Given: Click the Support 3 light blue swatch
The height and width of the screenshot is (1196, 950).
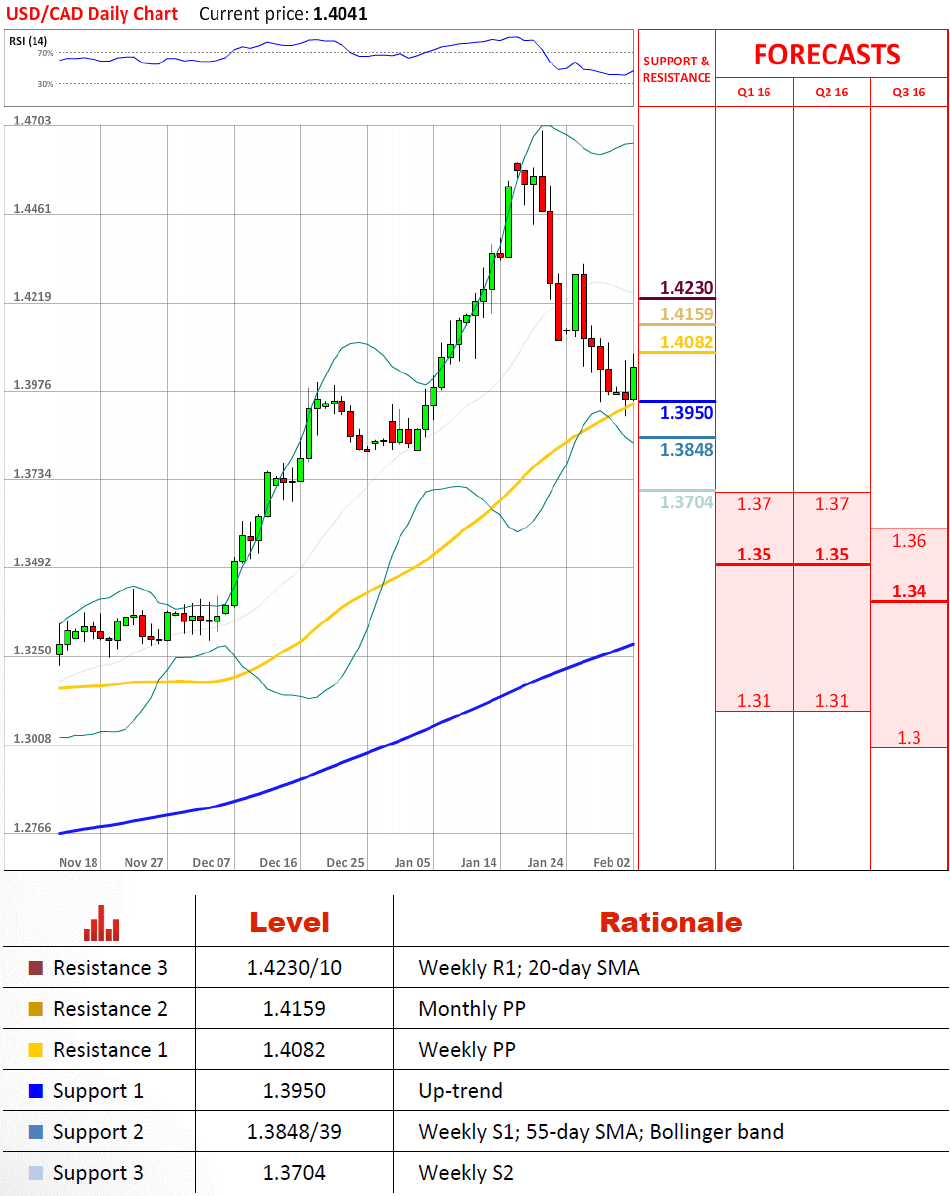Looking at the screenshot, I should pos(36,1173).
